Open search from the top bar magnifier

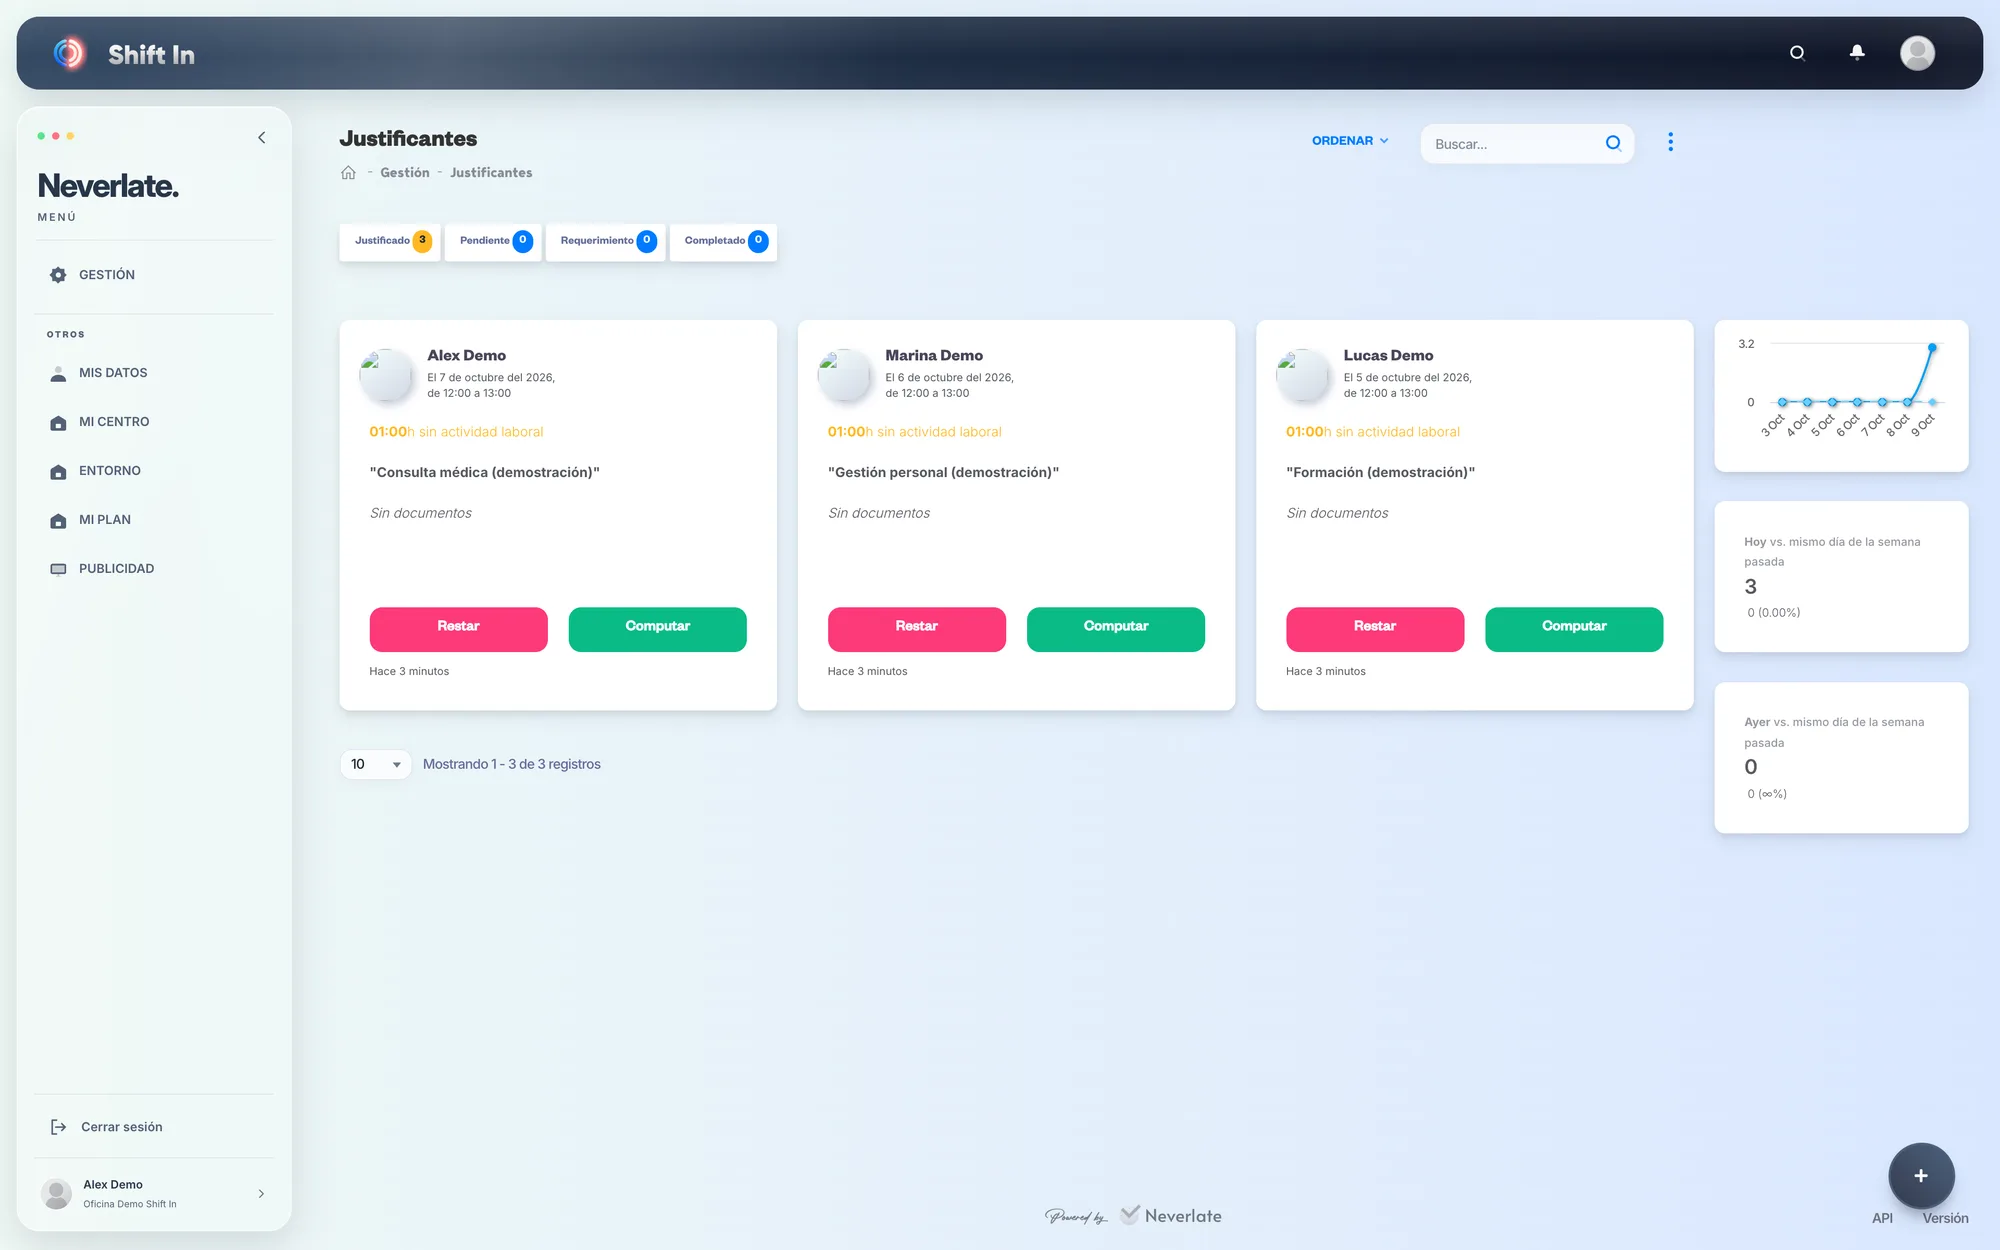point(1797,53)
